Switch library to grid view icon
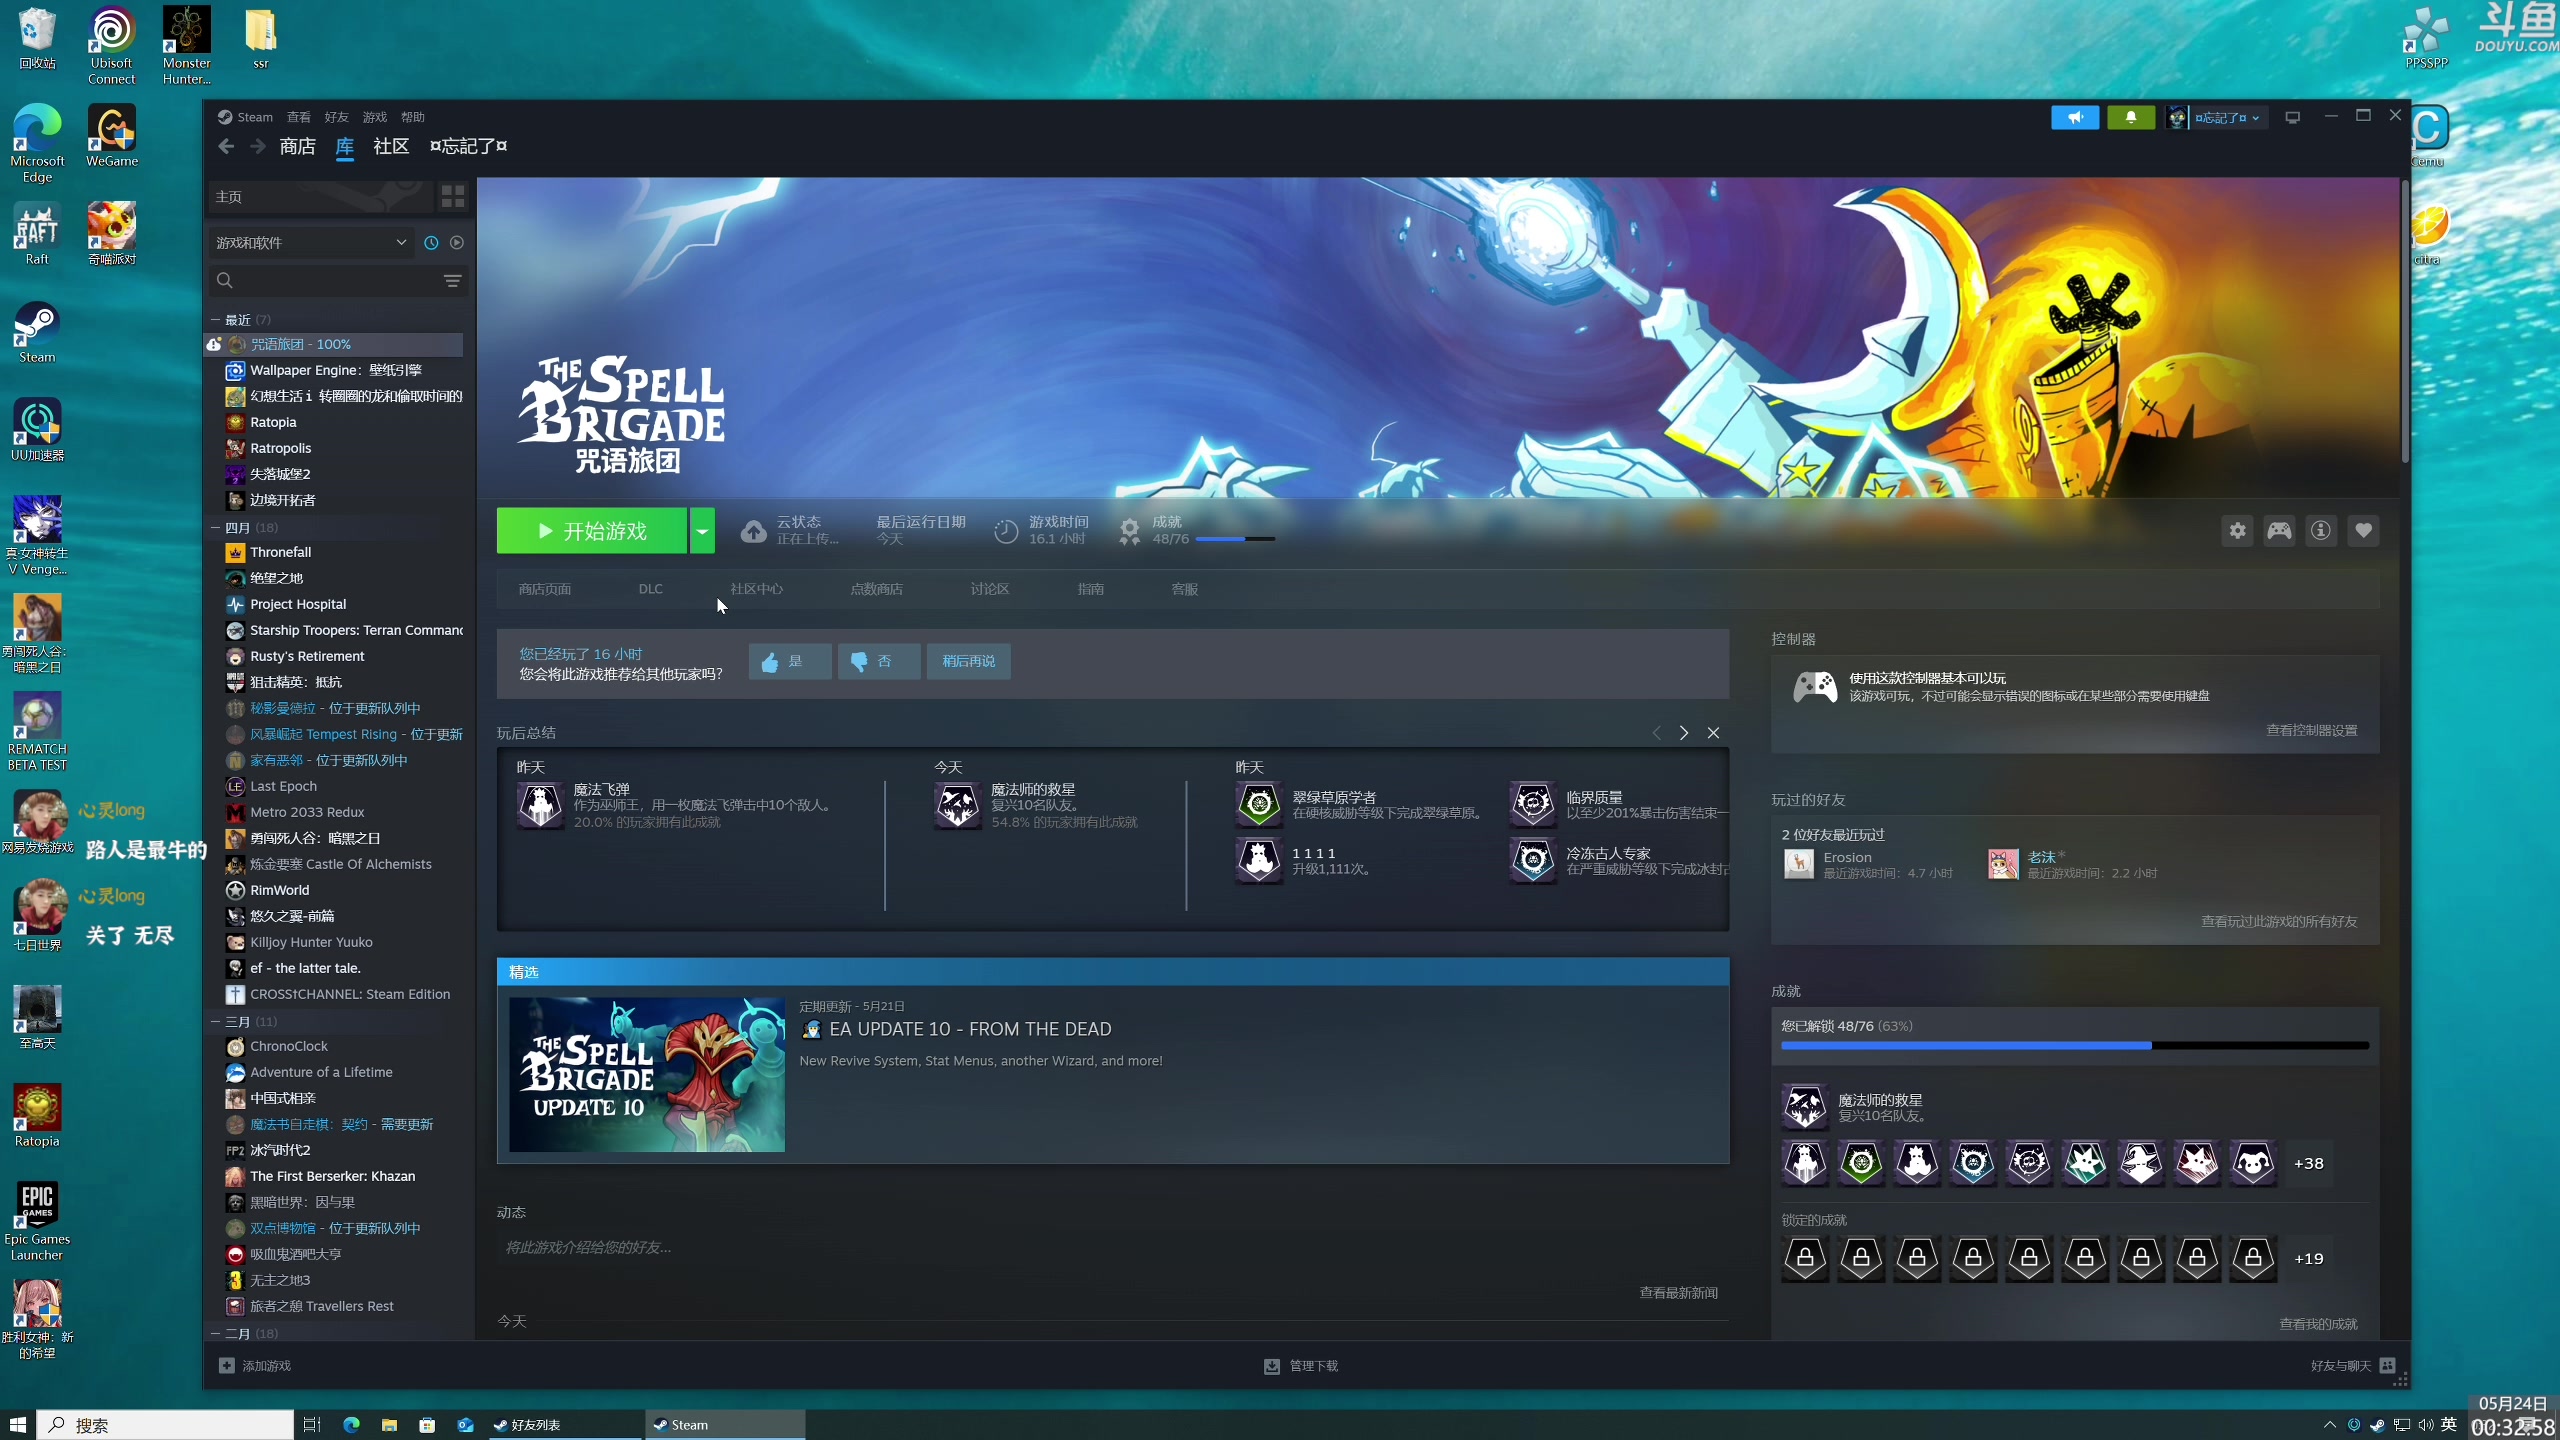Screen dimensions: 2560x1440 tap(453, 196)
